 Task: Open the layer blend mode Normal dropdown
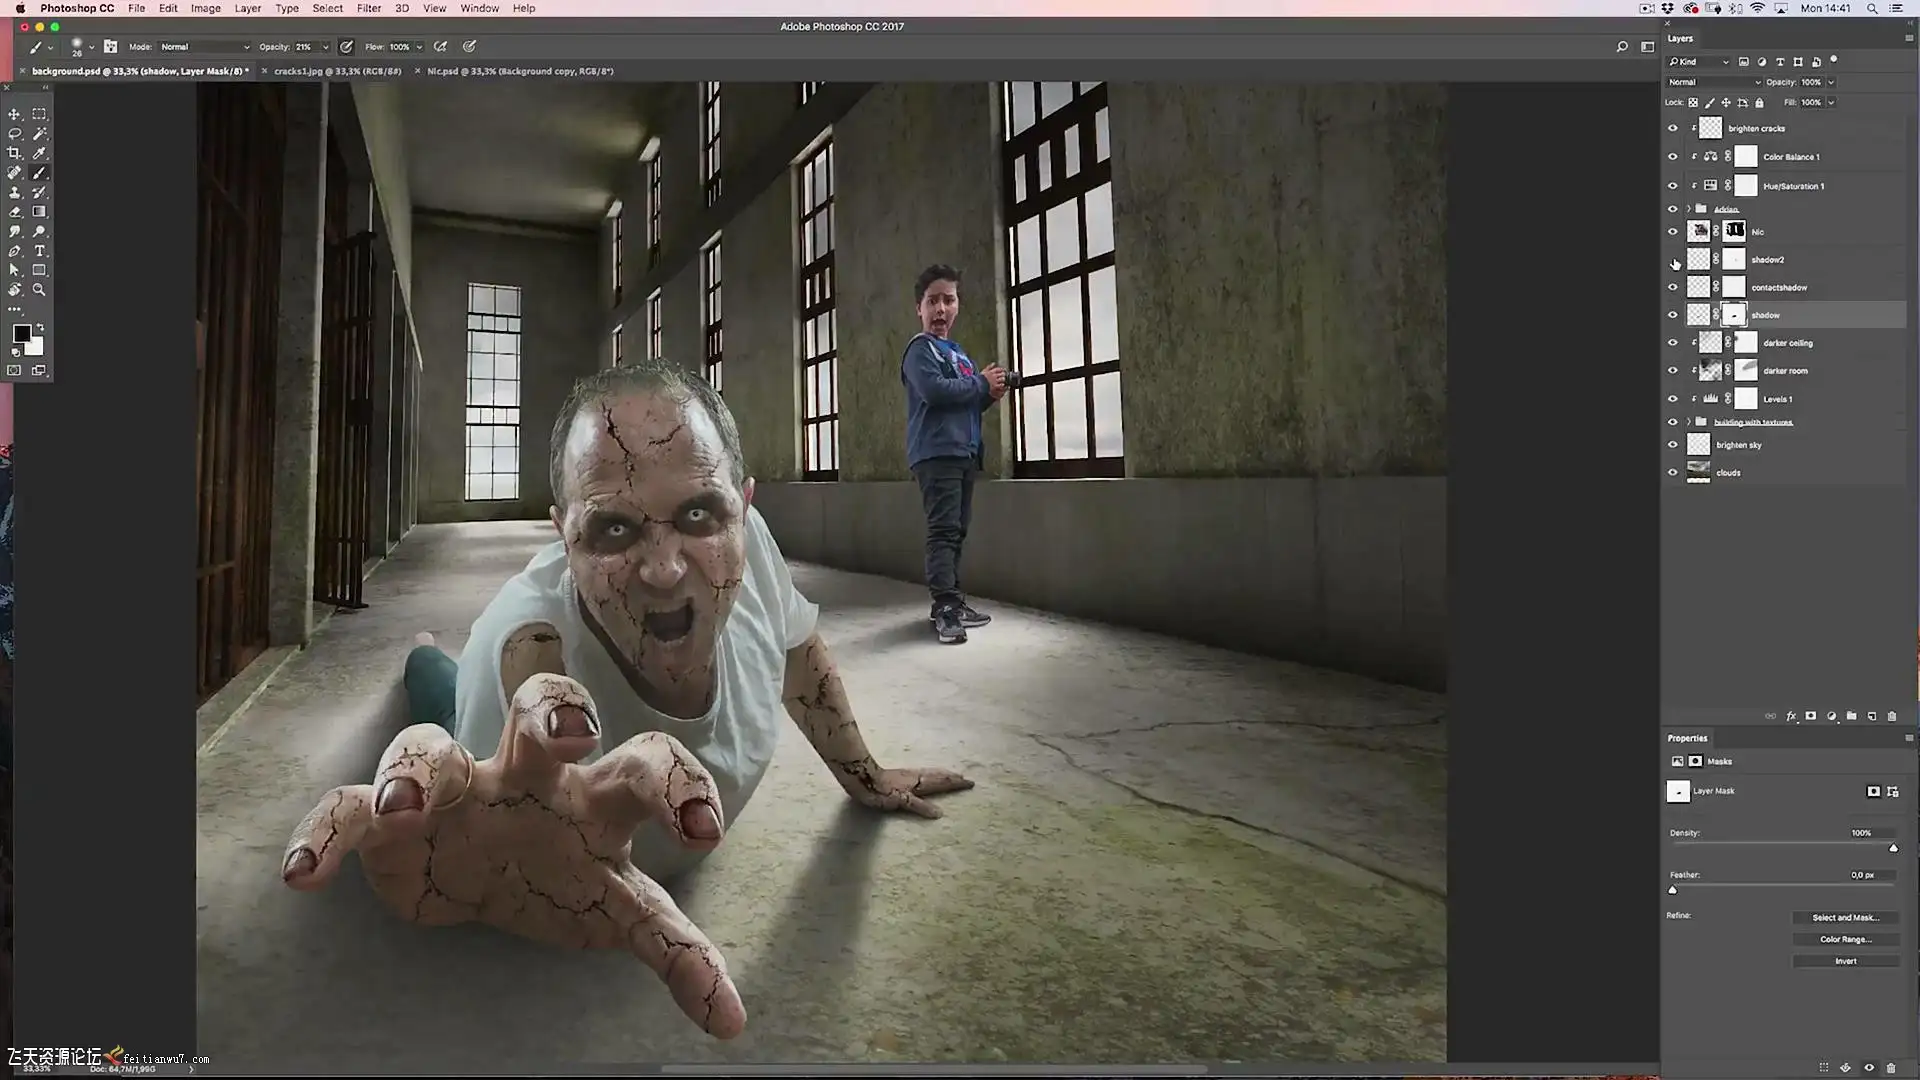[x=1713, y=82]
